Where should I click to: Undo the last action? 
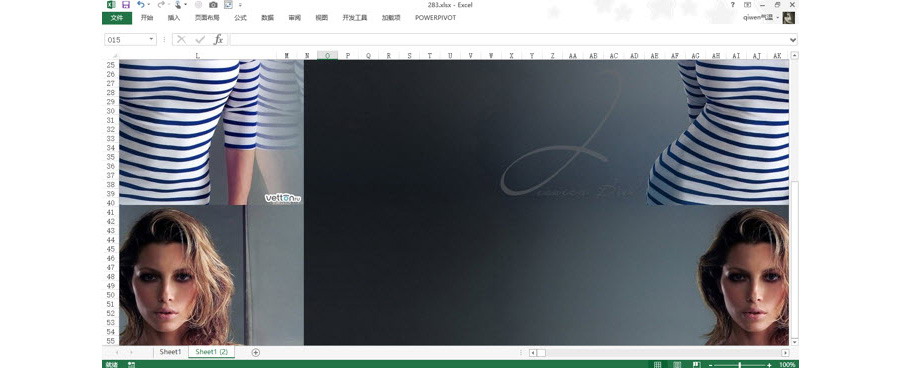(141, 5)
